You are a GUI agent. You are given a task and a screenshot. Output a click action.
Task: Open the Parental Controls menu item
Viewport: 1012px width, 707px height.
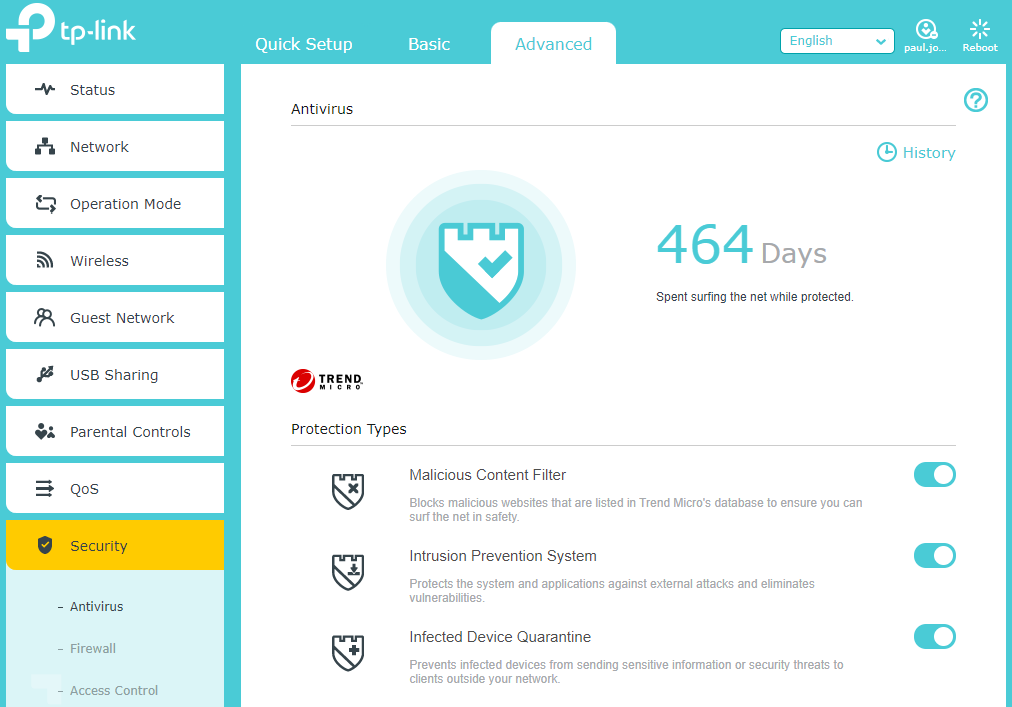(115, 431)
